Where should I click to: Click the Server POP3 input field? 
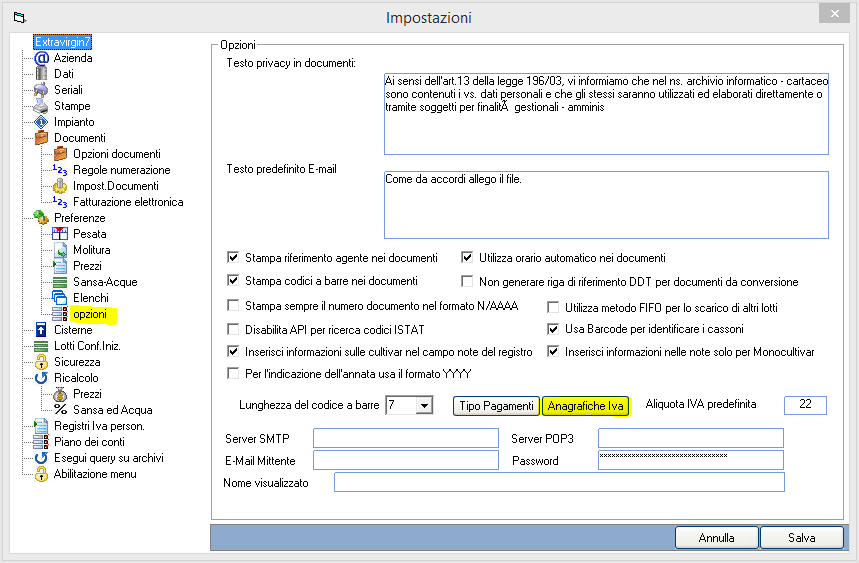(x=691, y=438)
